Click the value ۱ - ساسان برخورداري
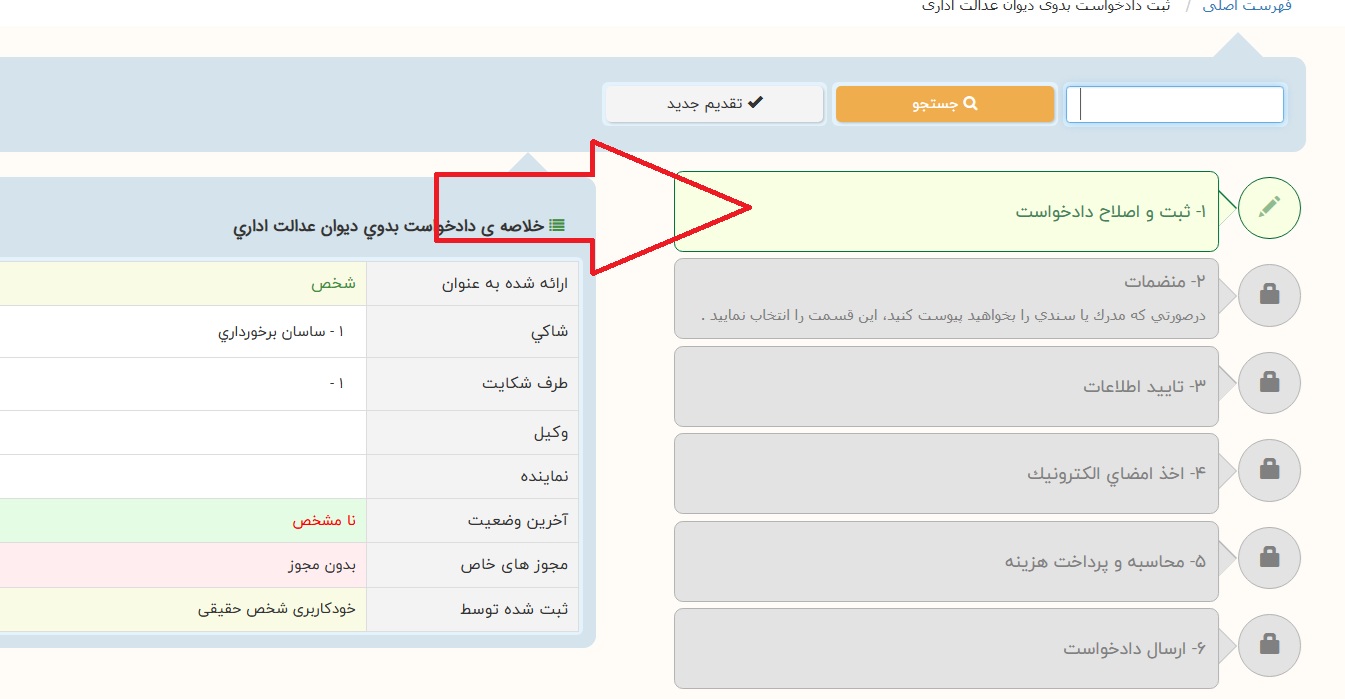 281,332
